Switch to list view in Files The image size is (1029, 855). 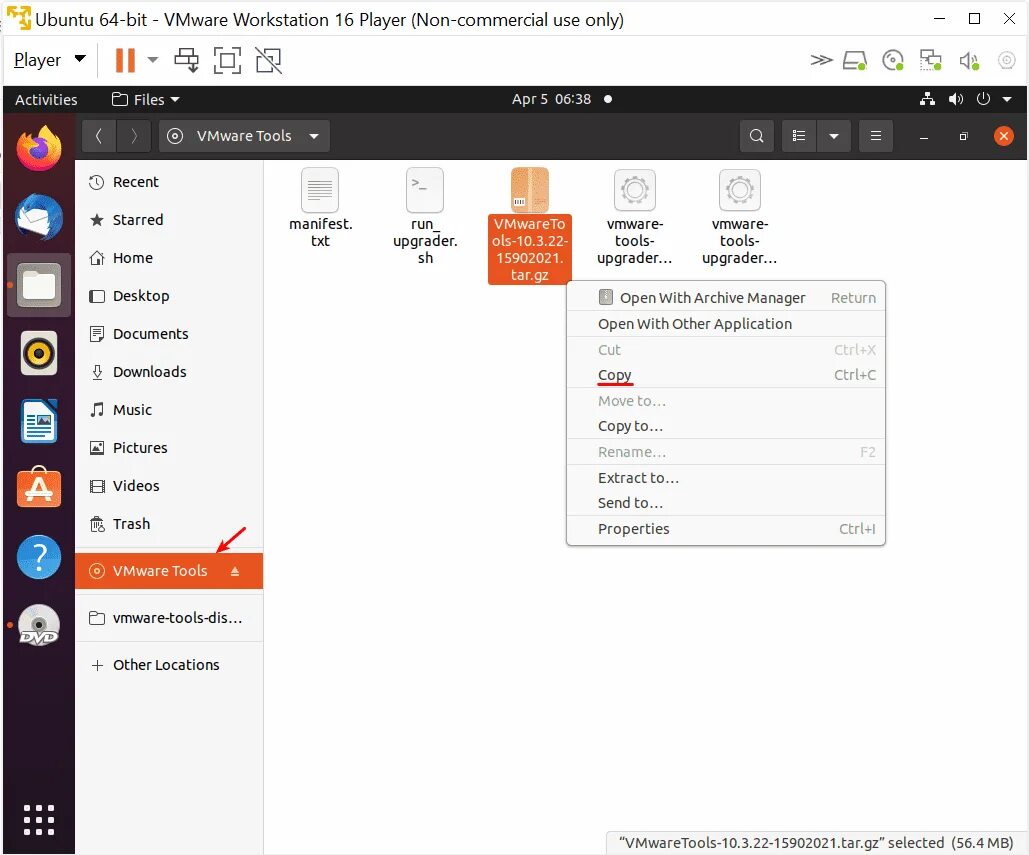tap(799, 136)
